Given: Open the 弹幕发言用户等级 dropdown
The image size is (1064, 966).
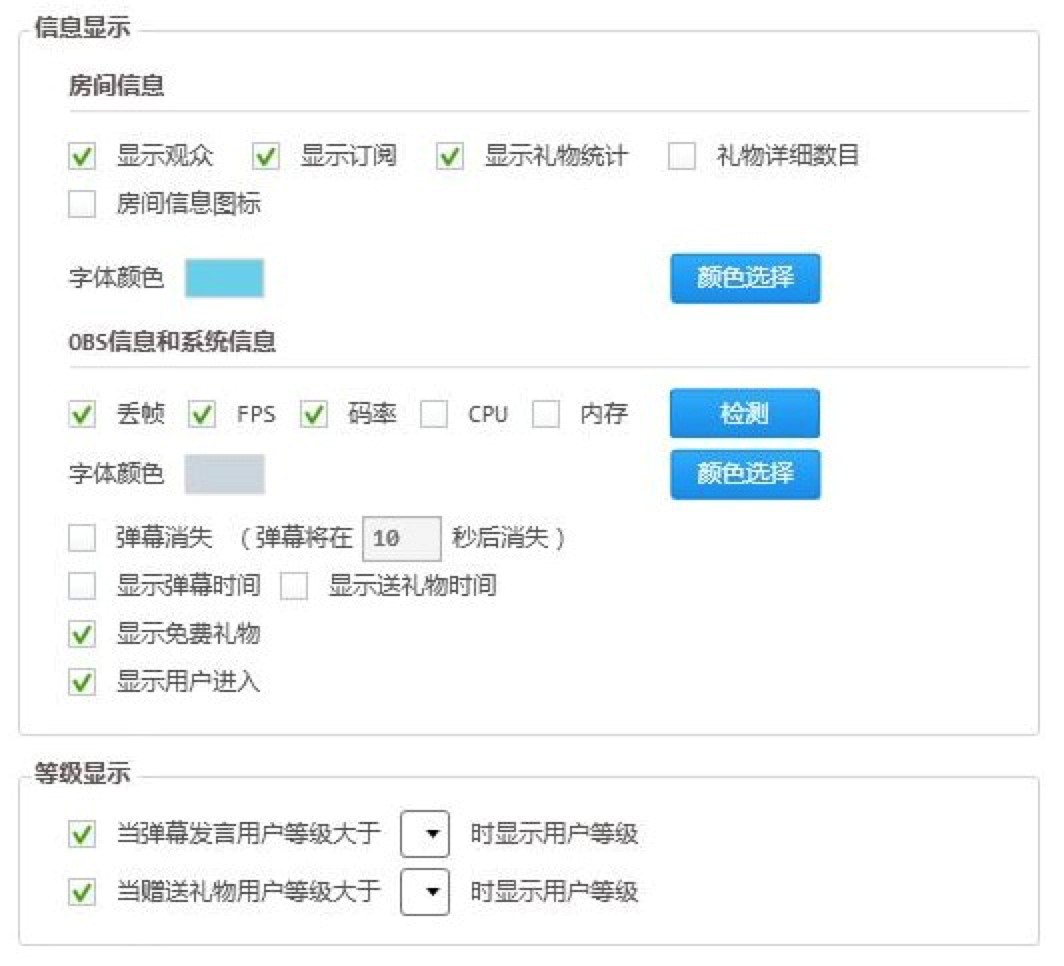Looking at the screenshot, I should click(x=425, y=834).
